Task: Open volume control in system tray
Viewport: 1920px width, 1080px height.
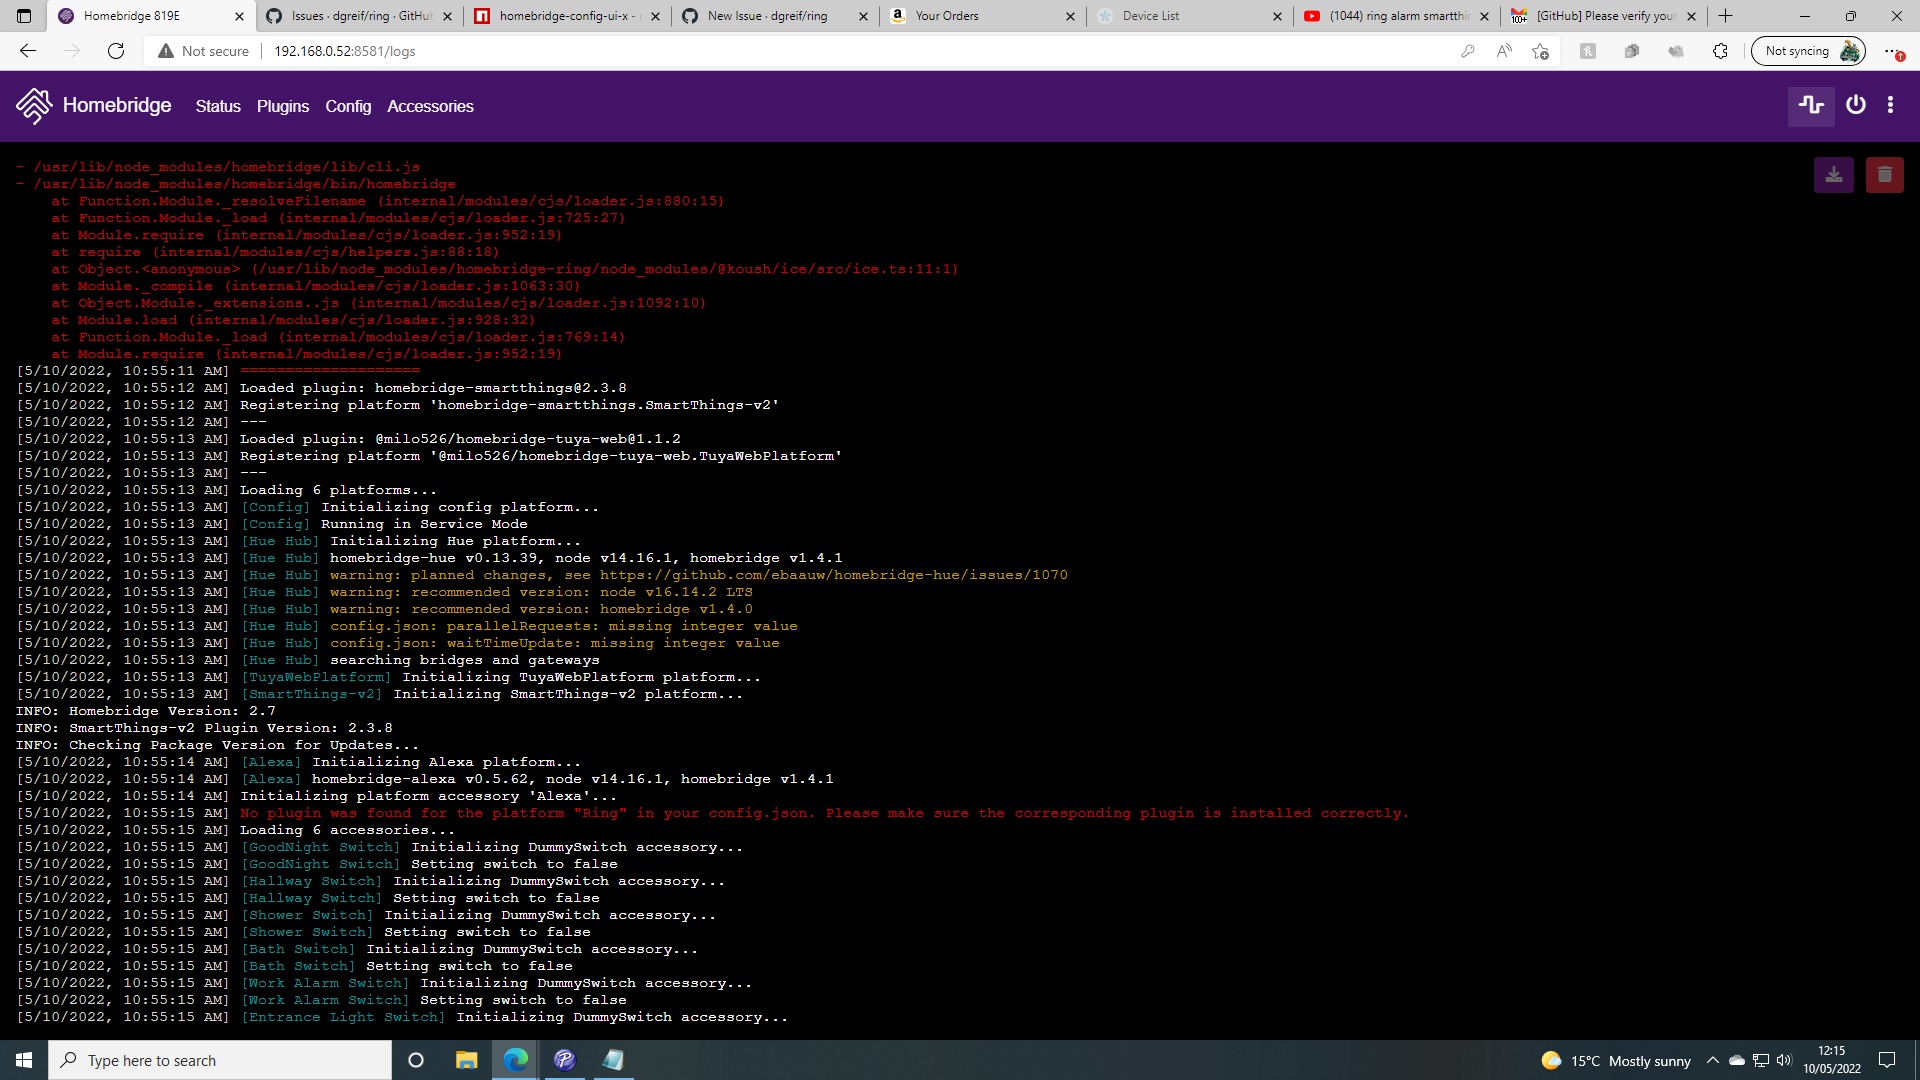Action: click(1784, 1060)
